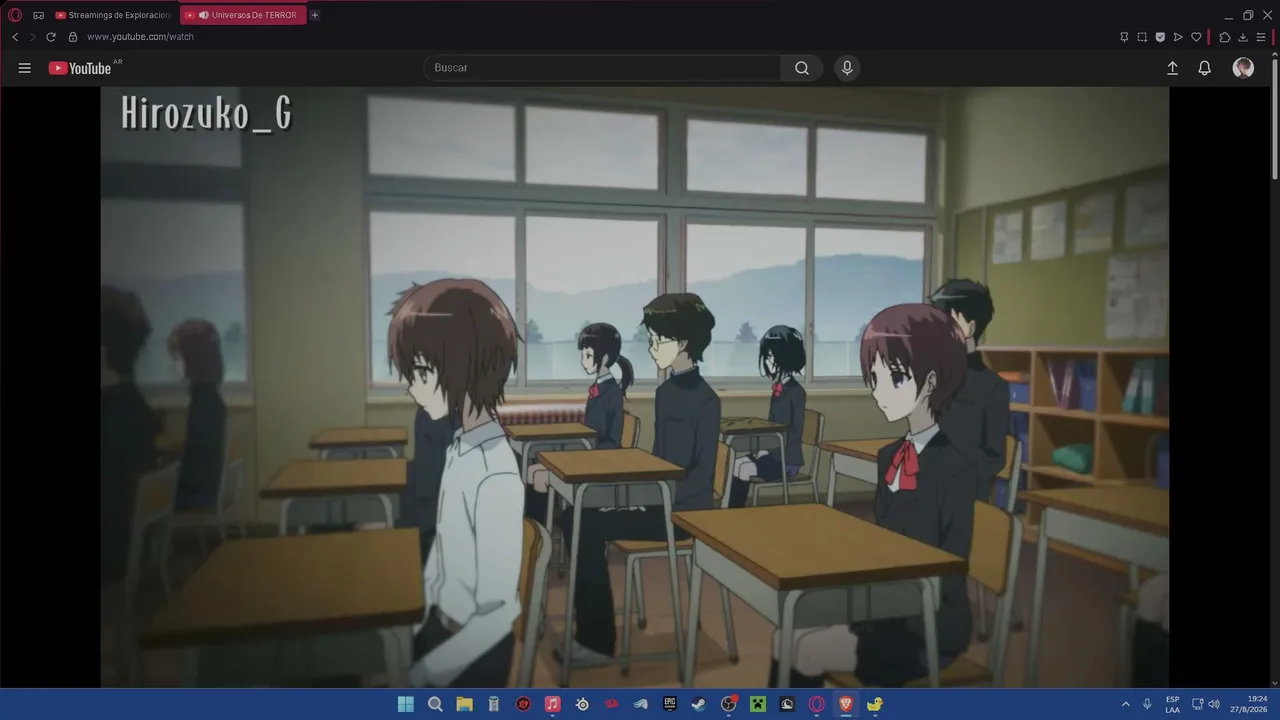Open microphone tray icon settings
The height and width of the screenshot is (720, 1280).
pyautogui.click(x=1147, y=704)
